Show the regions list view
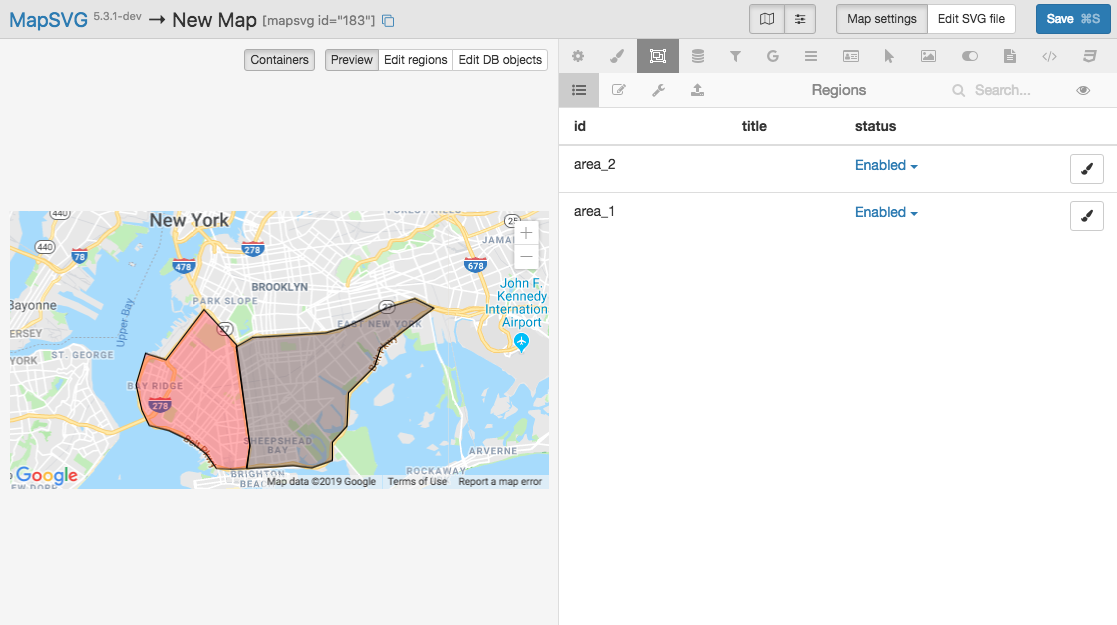 (x=579, y=90)
